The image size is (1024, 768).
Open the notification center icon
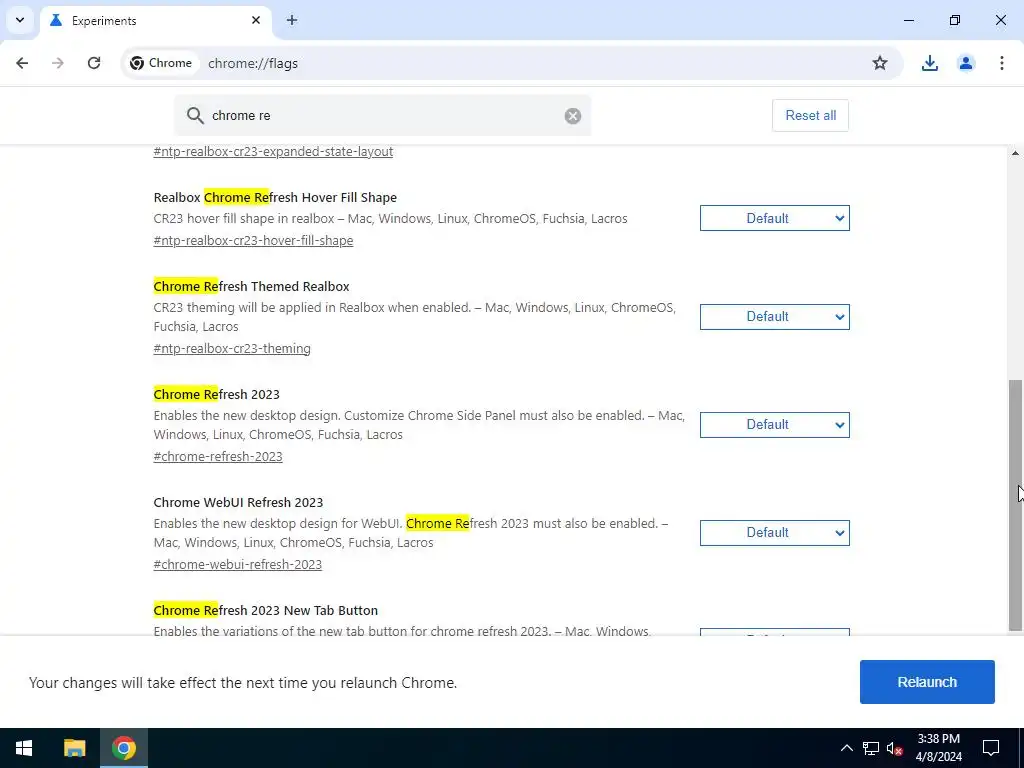coord(991,748)
